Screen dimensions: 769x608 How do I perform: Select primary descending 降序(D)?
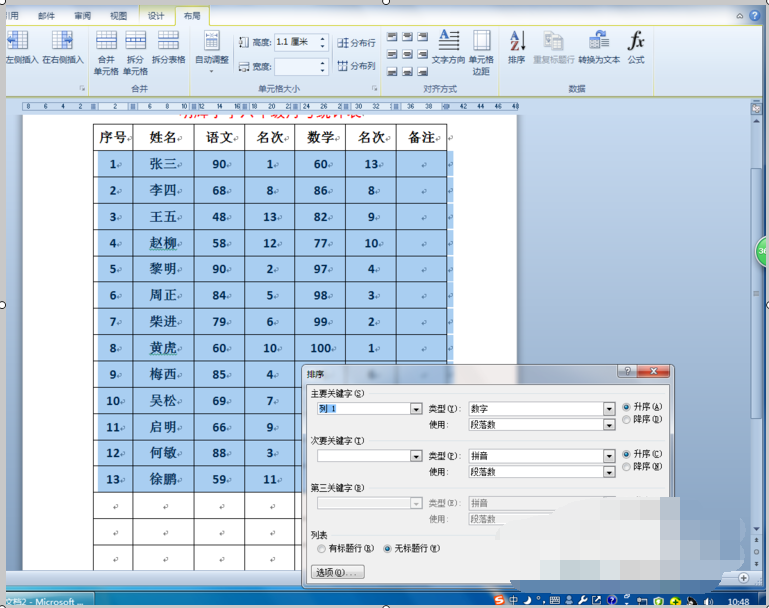(626, 419)
